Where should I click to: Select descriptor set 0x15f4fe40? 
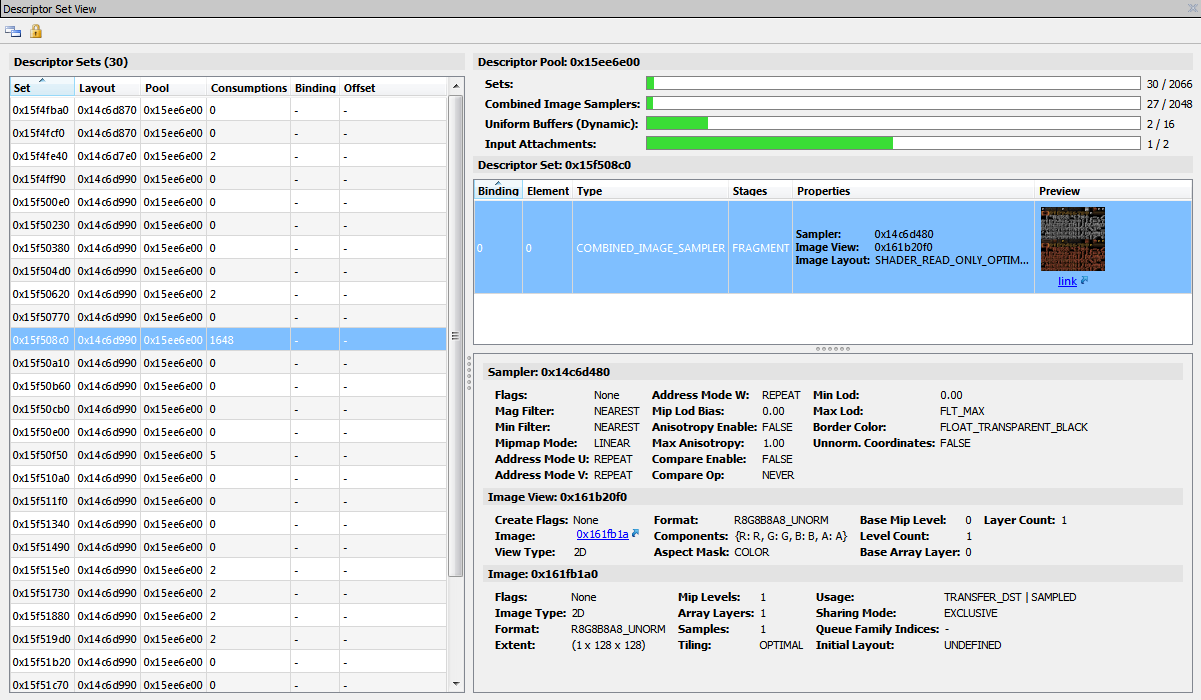(x=40, y=156)
